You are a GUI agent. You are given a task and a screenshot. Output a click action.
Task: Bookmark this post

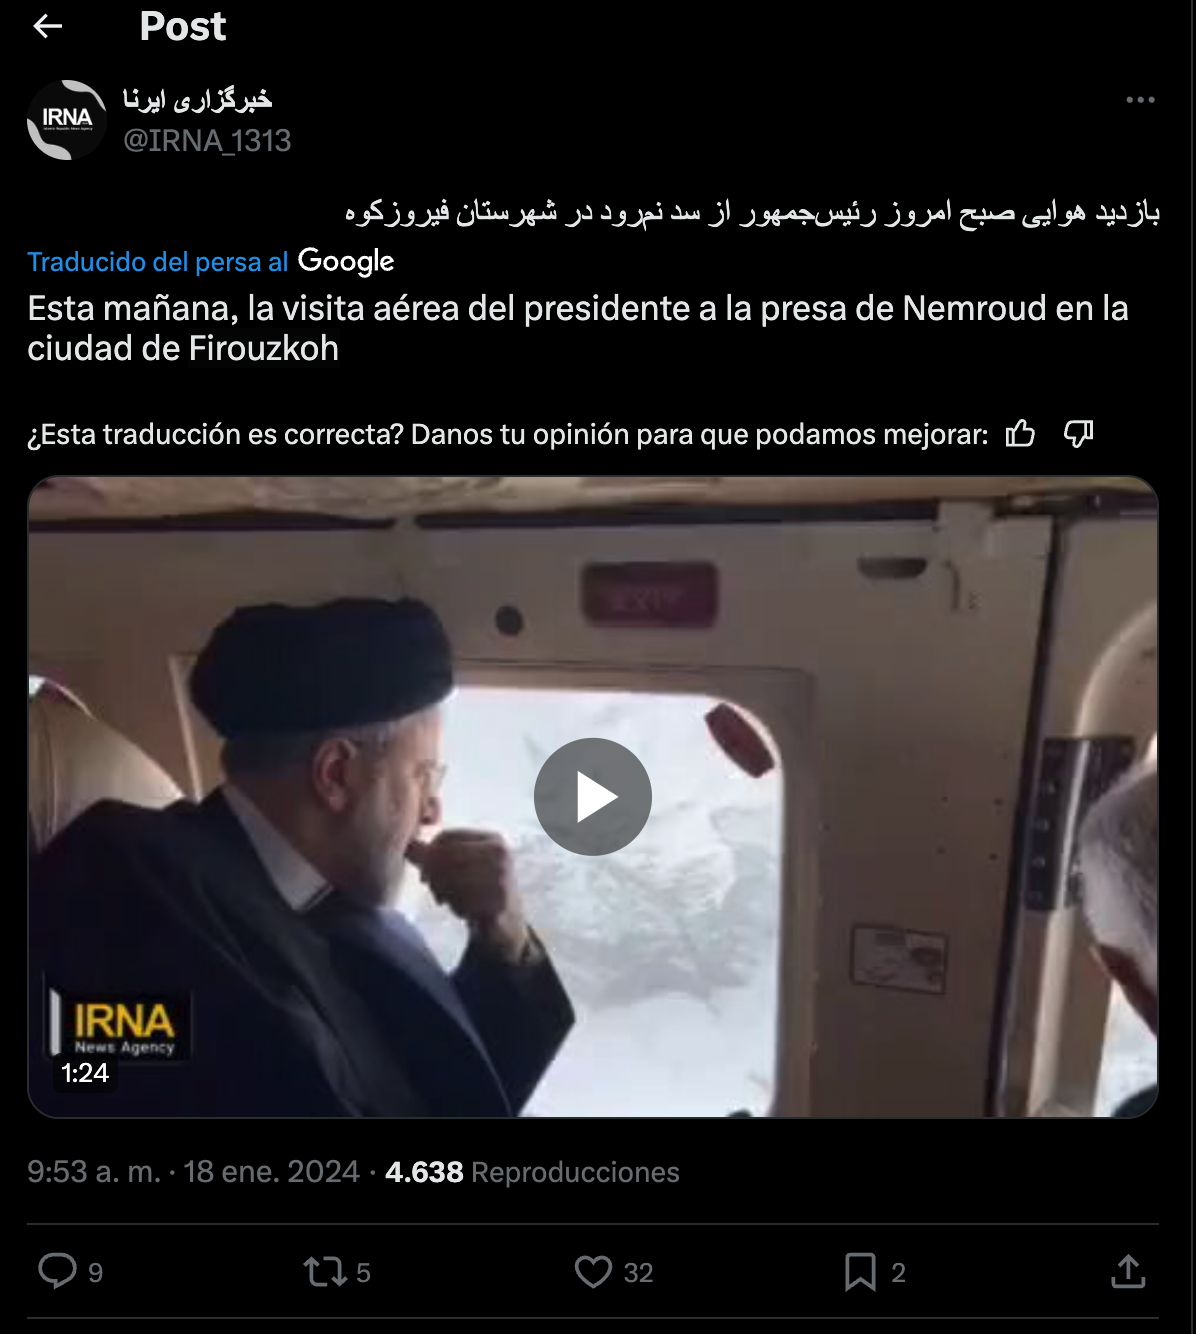860,1272
